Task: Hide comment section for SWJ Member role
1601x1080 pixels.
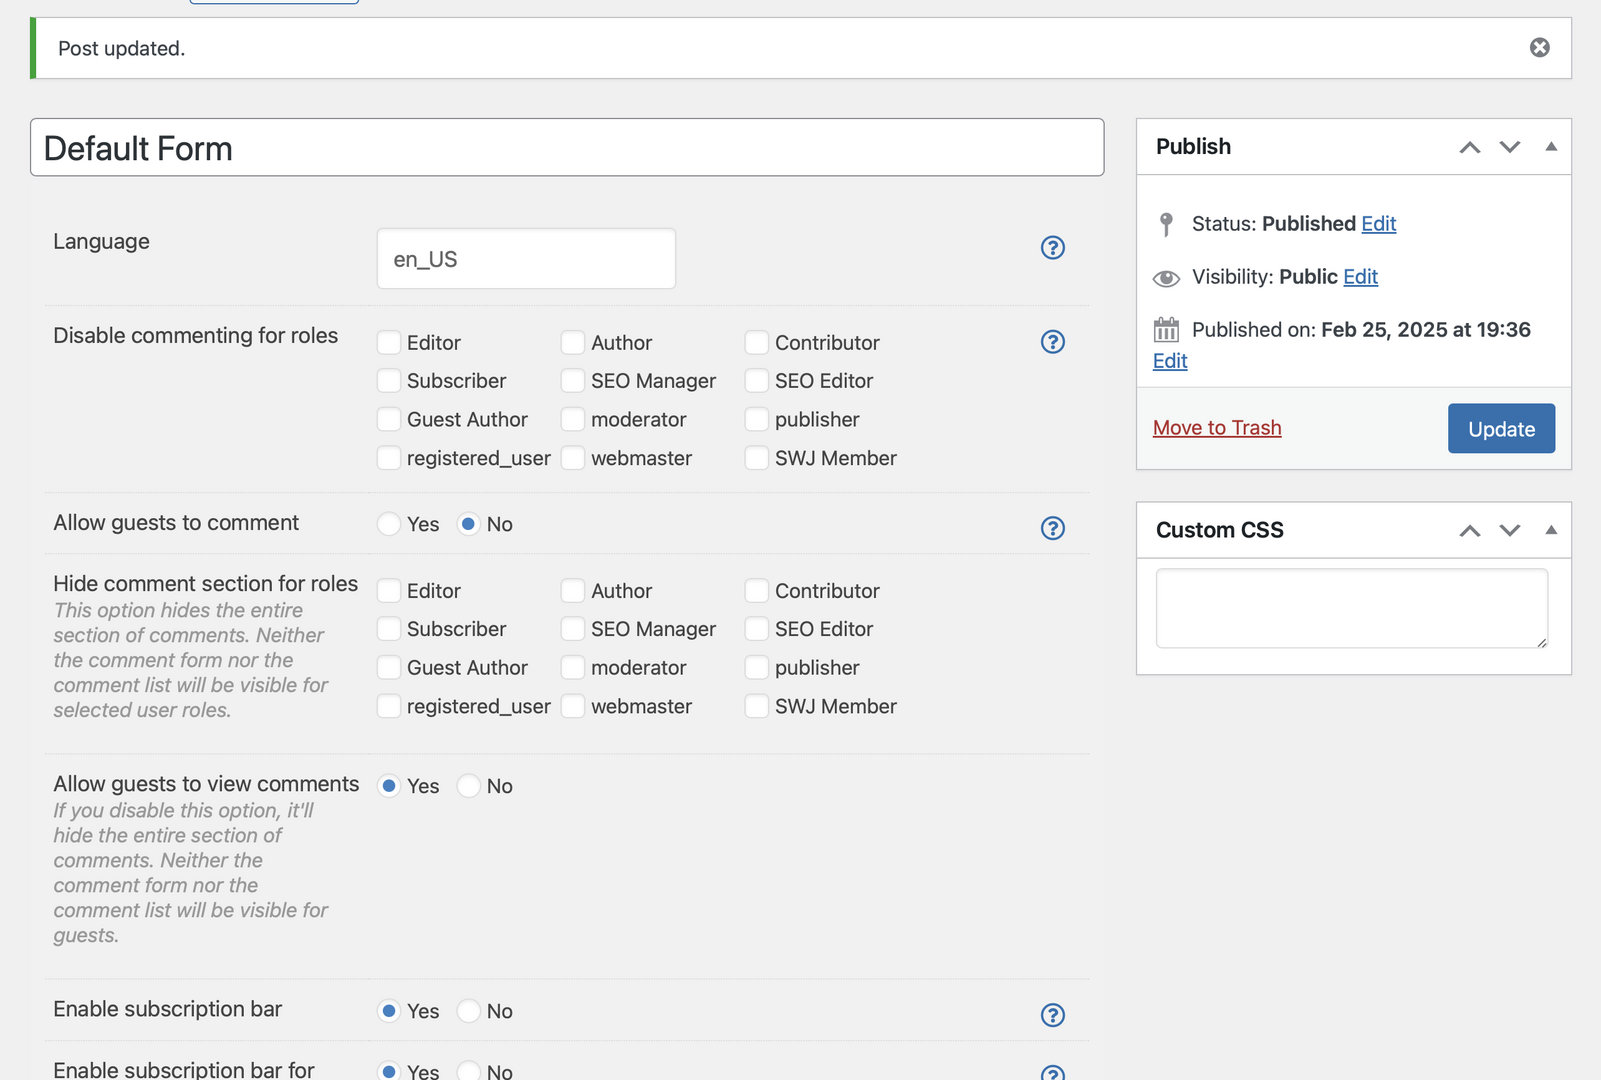Action: (757, 706)
